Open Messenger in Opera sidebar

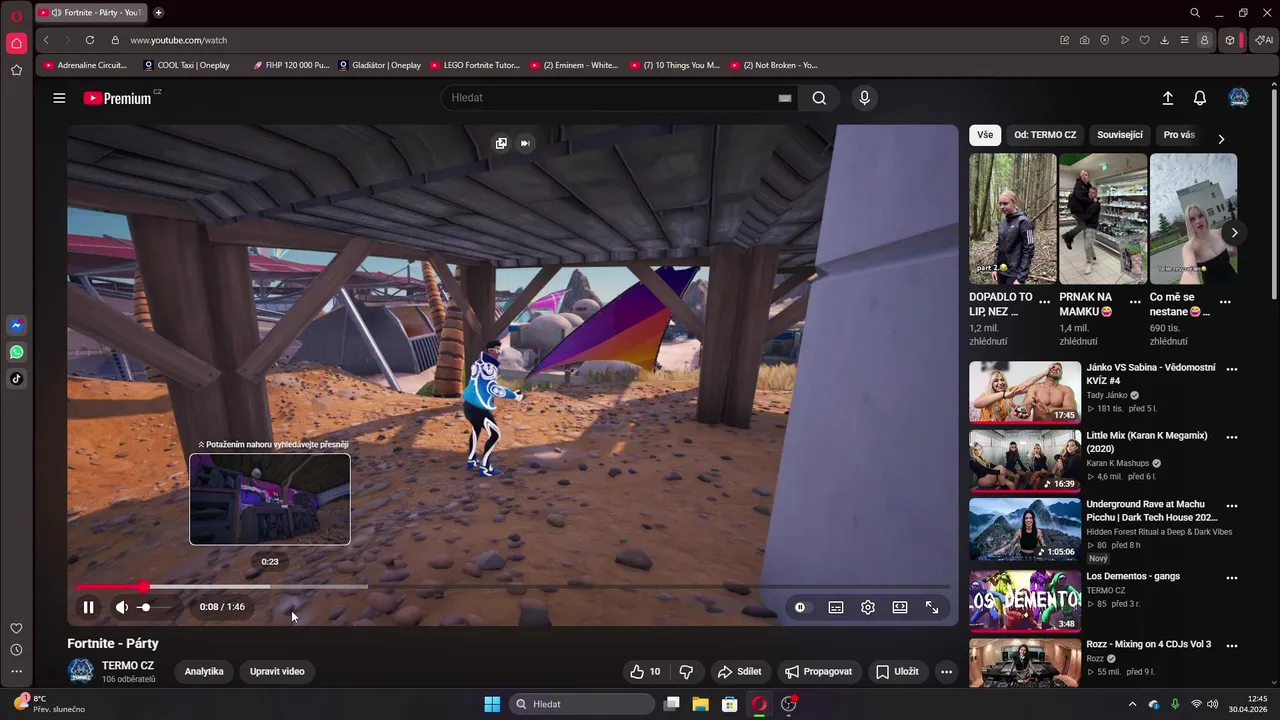(x=16, y=326)
